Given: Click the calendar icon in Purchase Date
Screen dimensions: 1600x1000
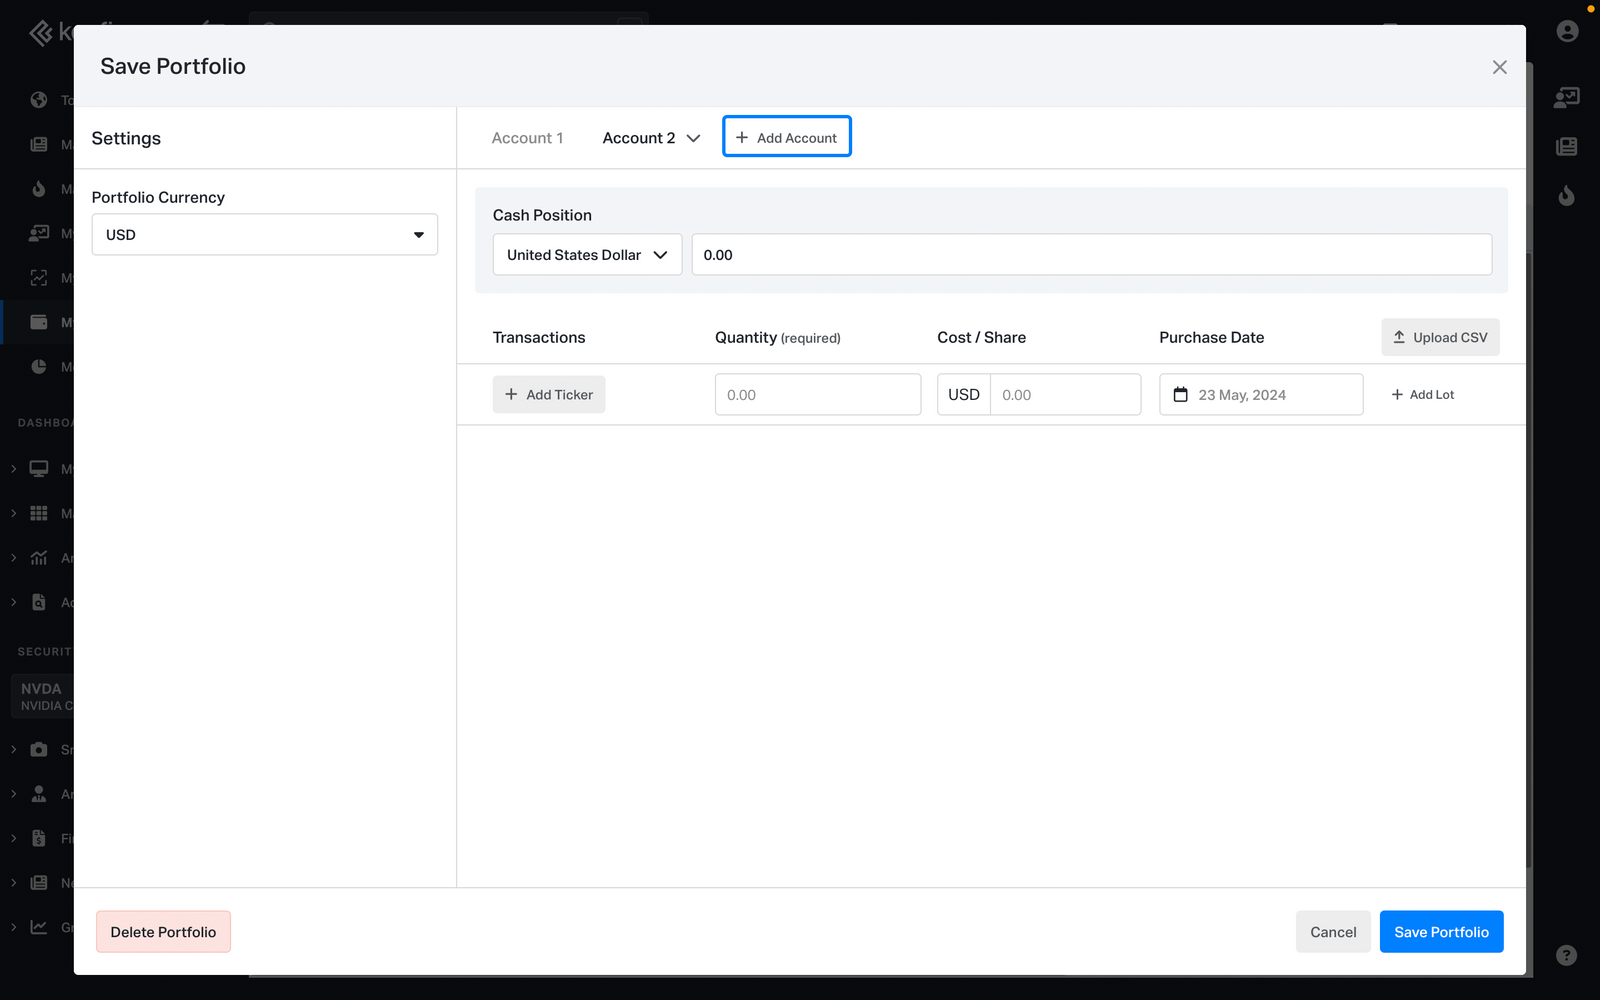Looking at the screenshot, I should (x=1180, y=395).
